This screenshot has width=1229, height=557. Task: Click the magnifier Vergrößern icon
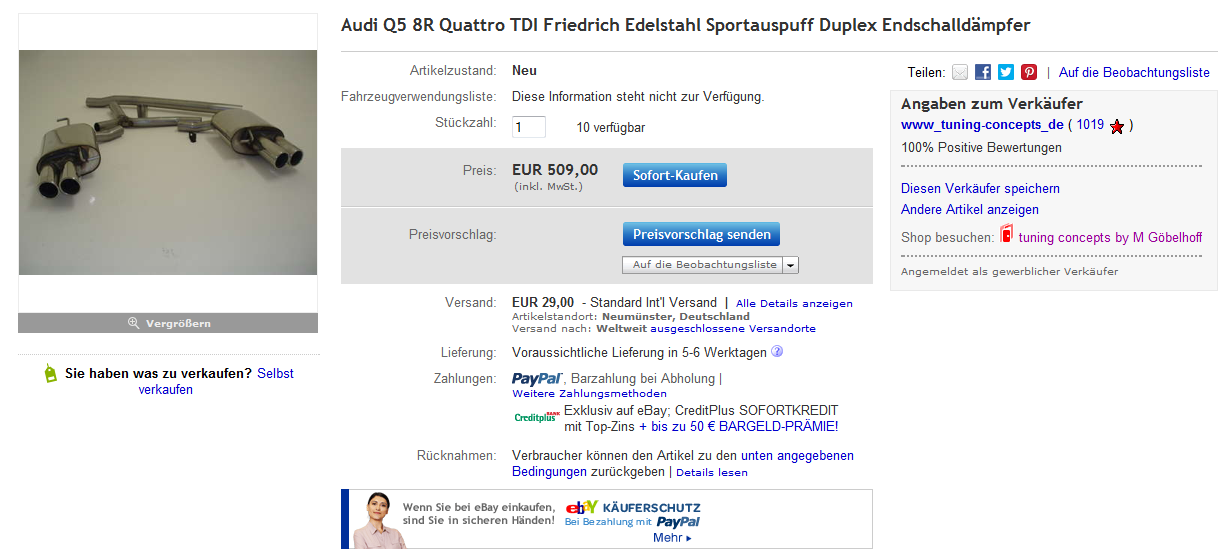[x=133, y=323]
